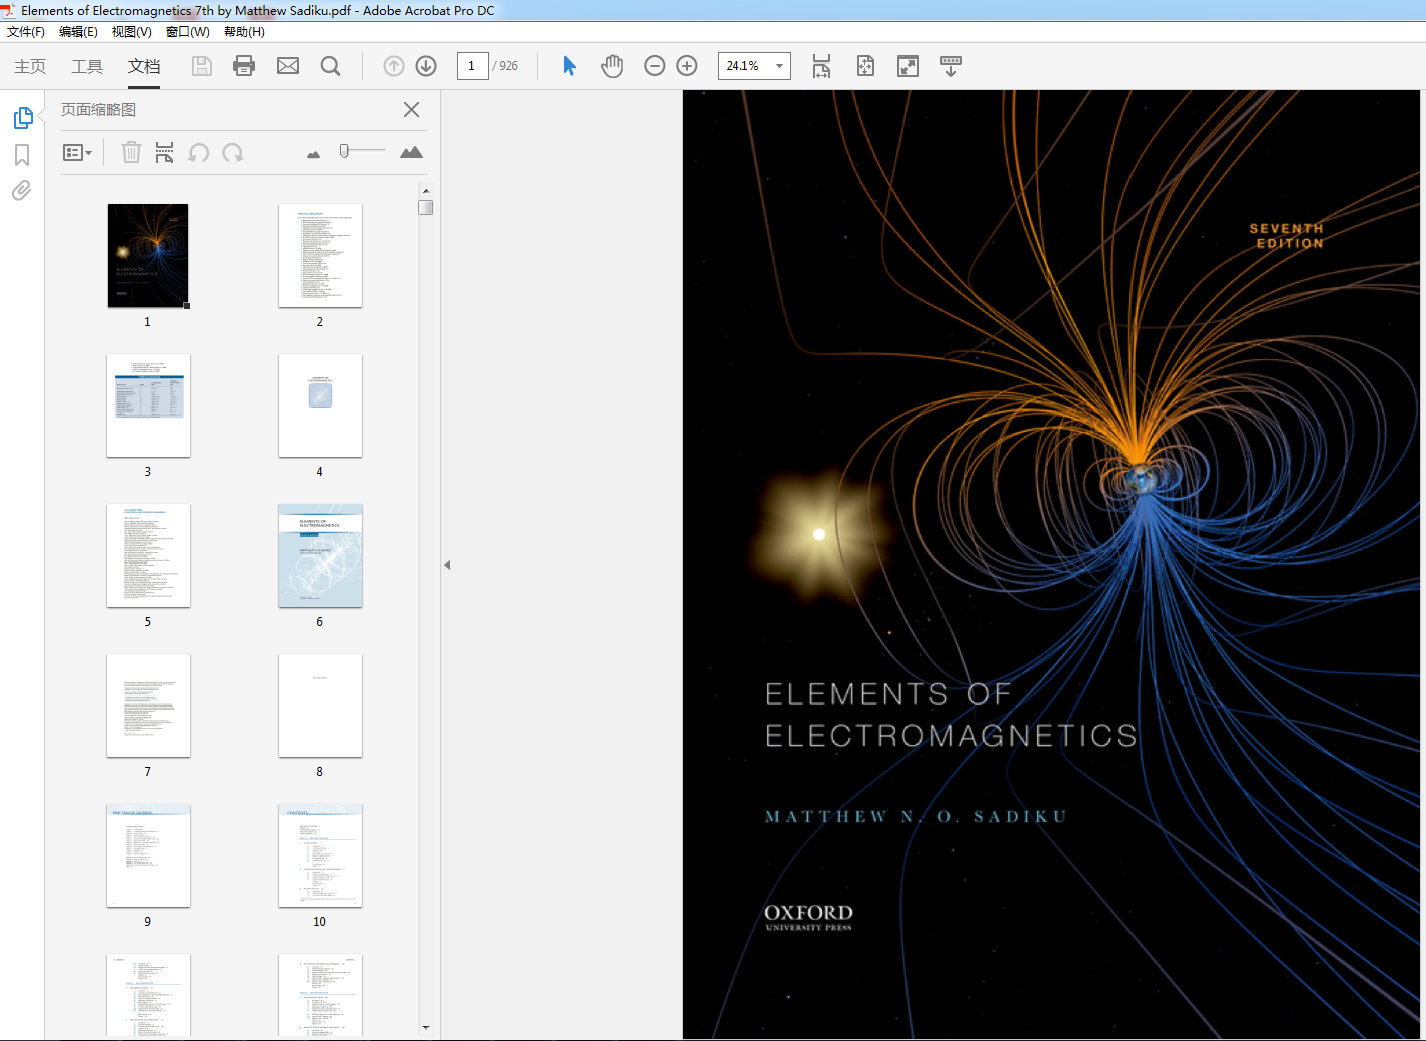1426x1041 pixels.
Task: Open the 文件(F) menu
Action: tap(26, 32)
